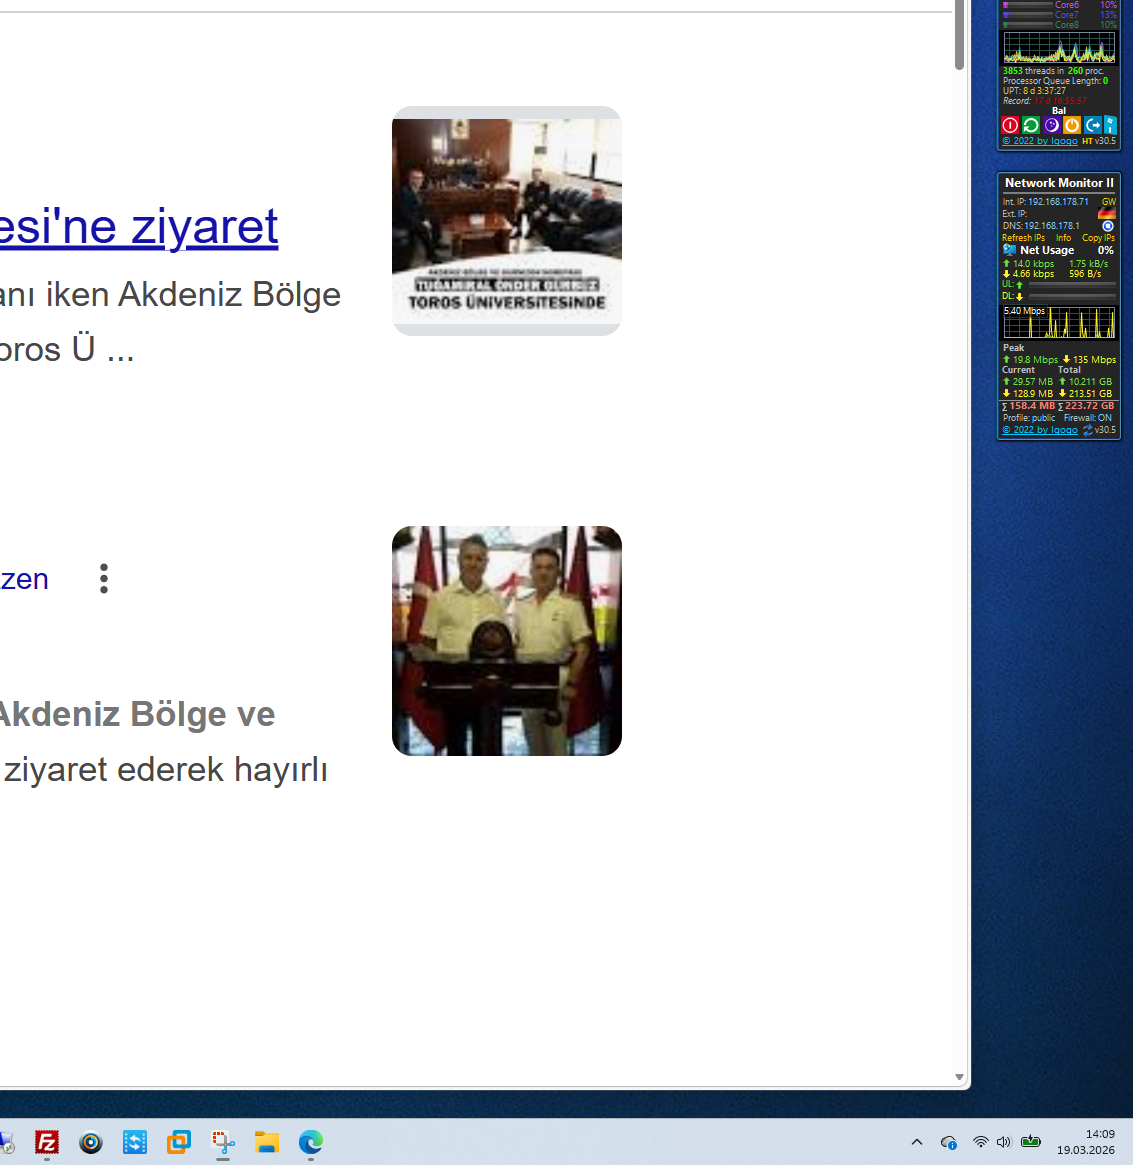The height and width of the screenshot is (1165, 1133).
Task: Open the volume control in the system tray
Action: (x=1004, y=1142)
